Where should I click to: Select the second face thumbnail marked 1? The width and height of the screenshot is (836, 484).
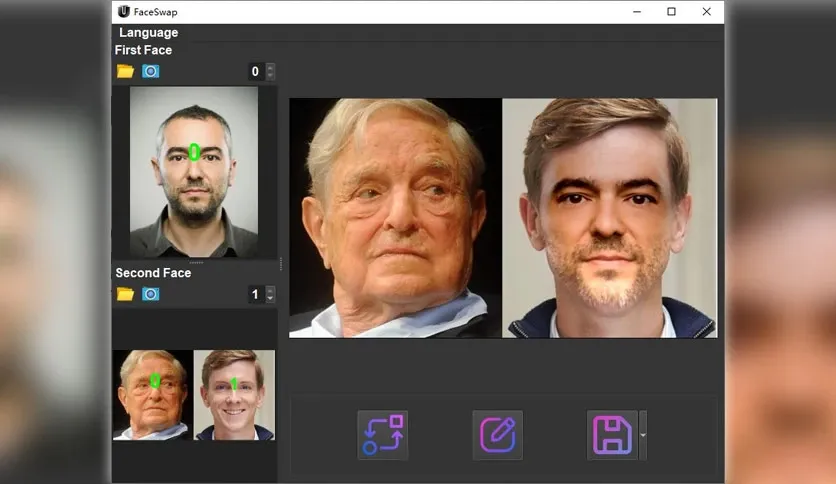tap(235, 395)
